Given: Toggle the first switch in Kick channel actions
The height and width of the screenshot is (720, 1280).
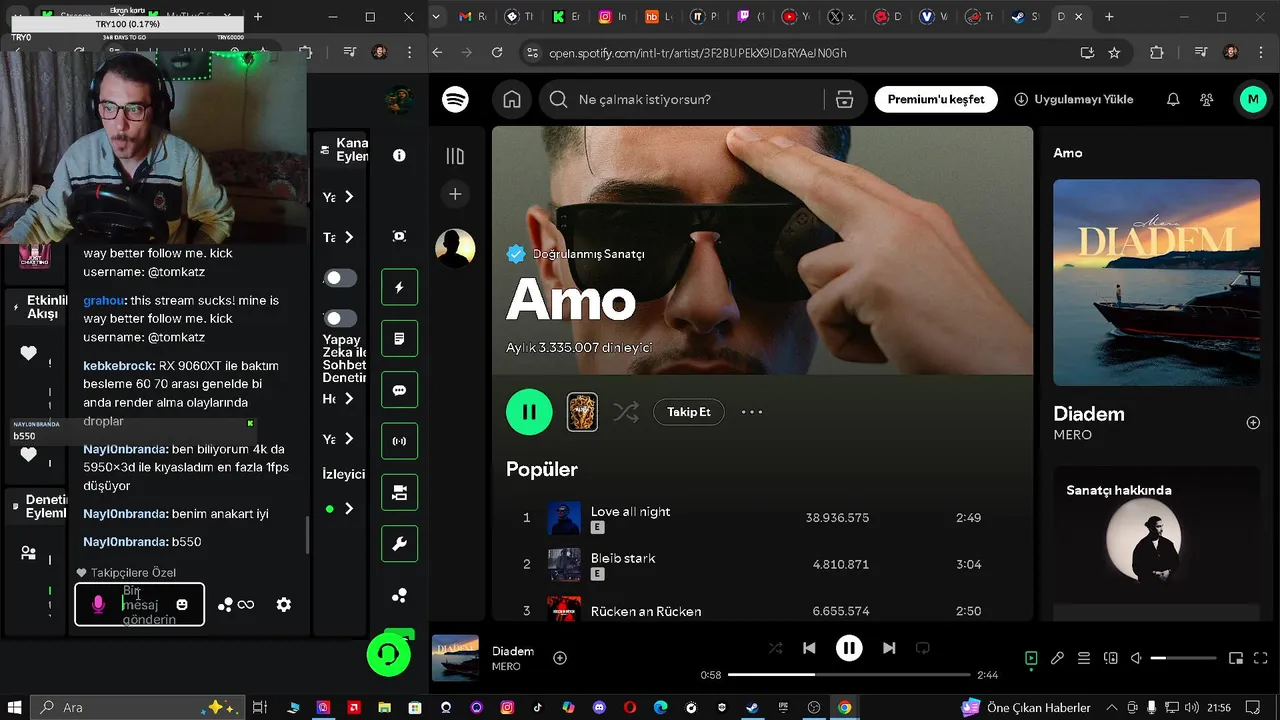Looking at the screenshot, I should click(340, 278).
